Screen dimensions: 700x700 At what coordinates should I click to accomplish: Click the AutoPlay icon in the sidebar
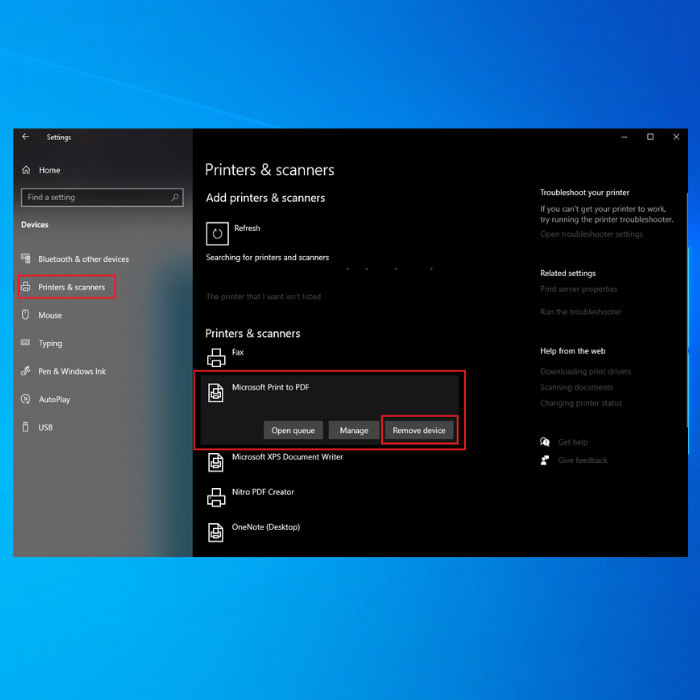[25, 399]
